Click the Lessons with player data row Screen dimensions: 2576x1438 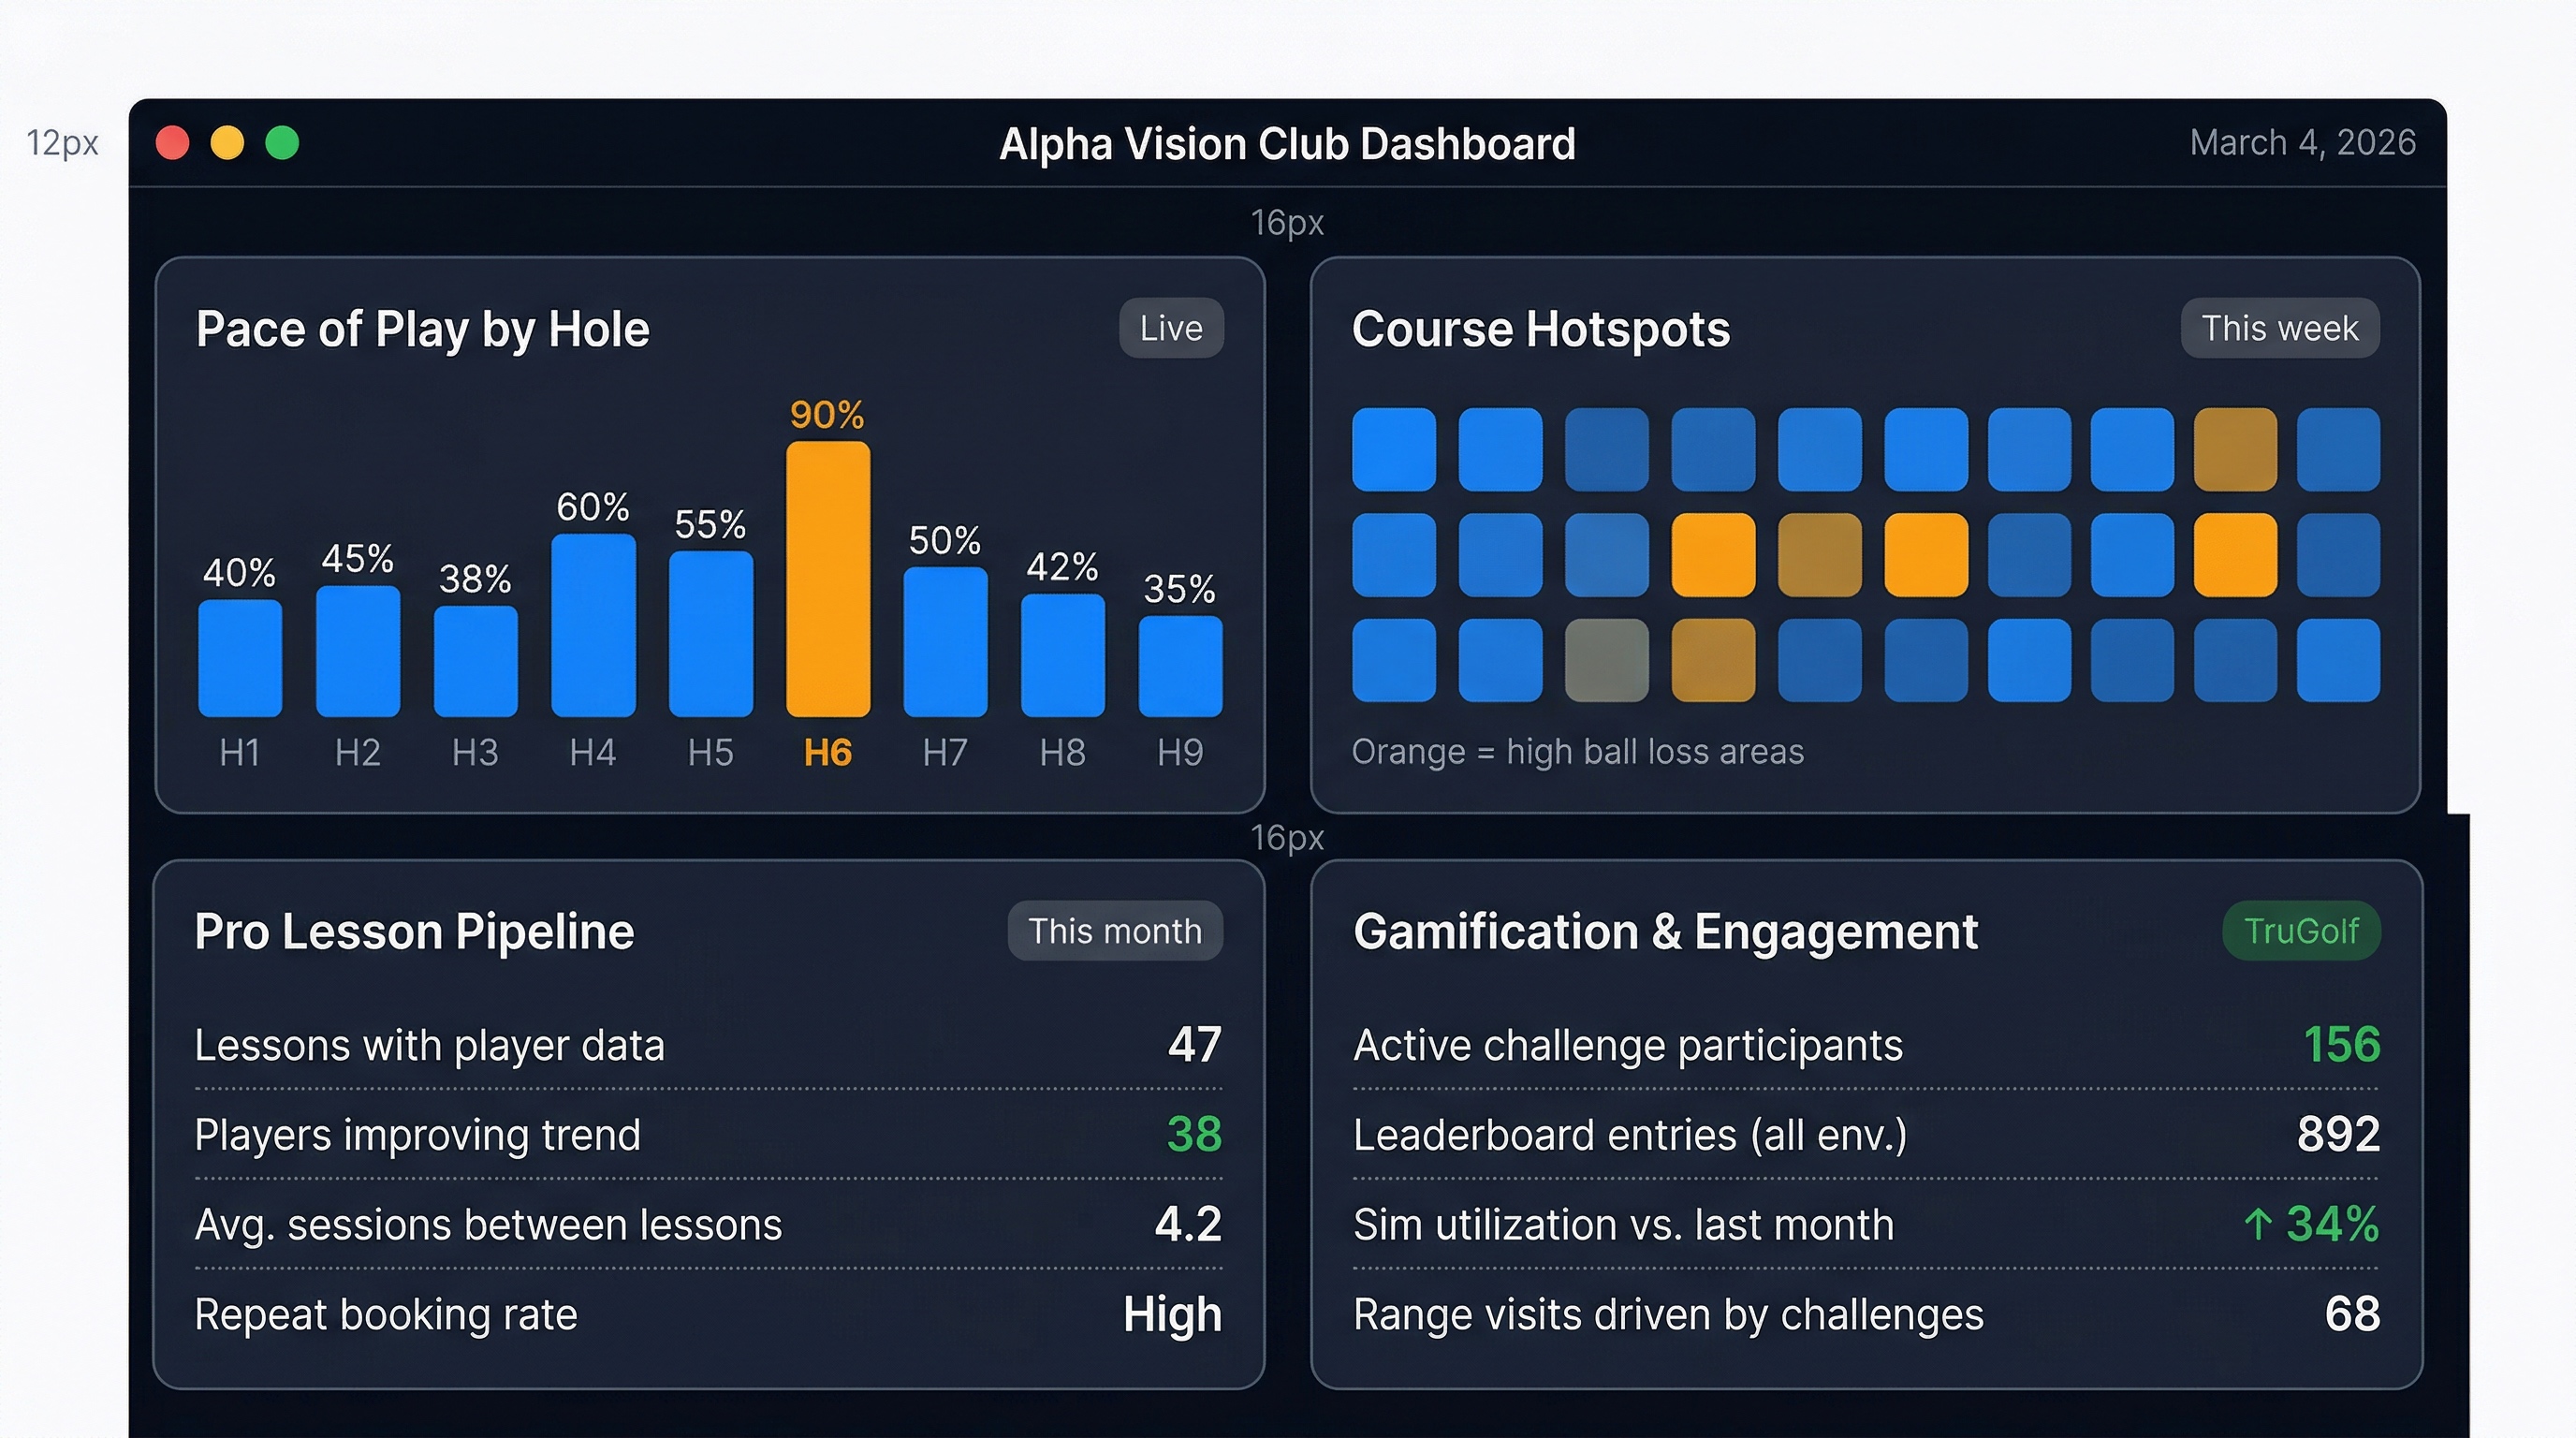[430, 1045]
